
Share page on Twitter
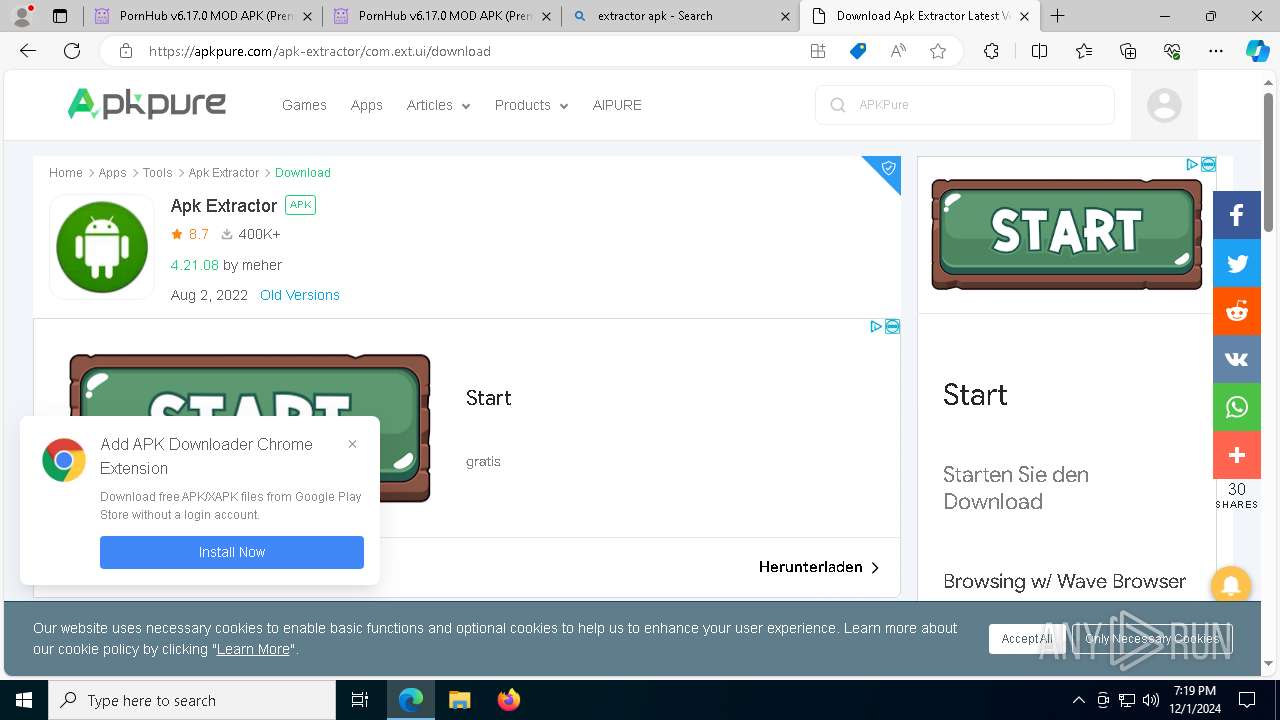[x=1237, y=263]
